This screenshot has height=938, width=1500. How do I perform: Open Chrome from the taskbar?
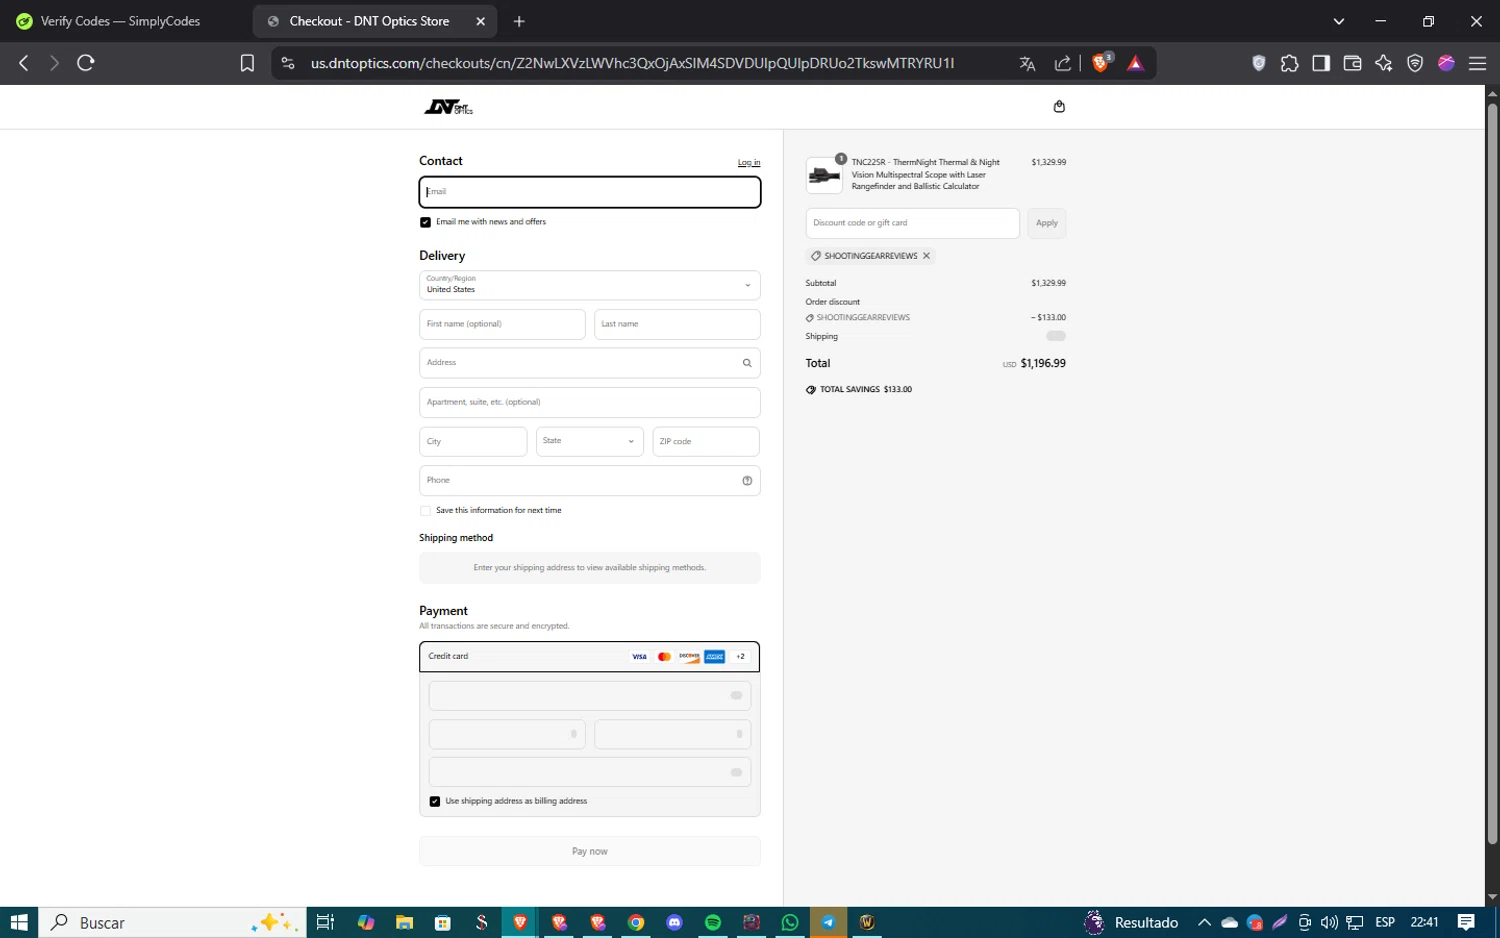636,922
